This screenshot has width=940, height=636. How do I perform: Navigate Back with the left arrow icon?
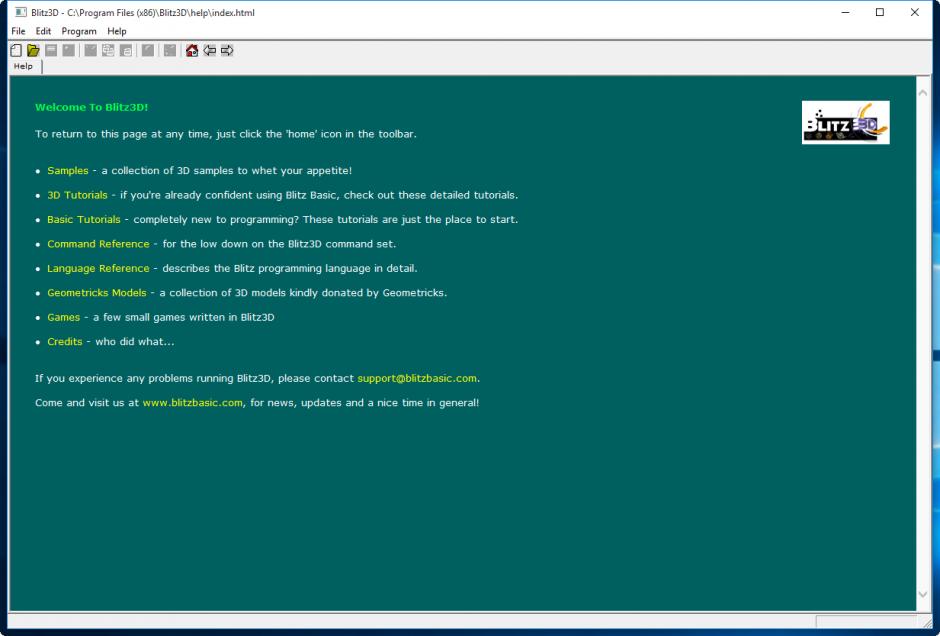pos(209,50)
